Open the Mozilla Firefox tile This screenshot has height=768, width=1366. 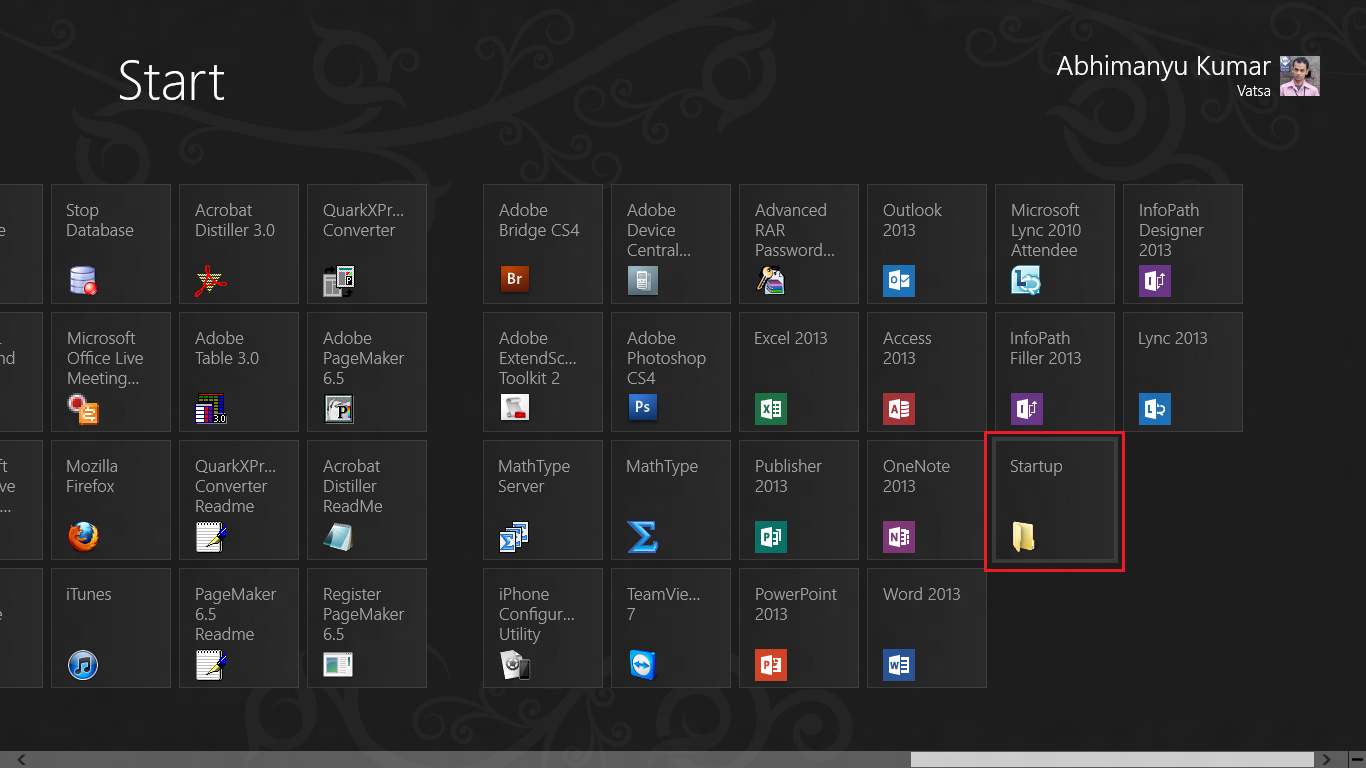[111, 500]
